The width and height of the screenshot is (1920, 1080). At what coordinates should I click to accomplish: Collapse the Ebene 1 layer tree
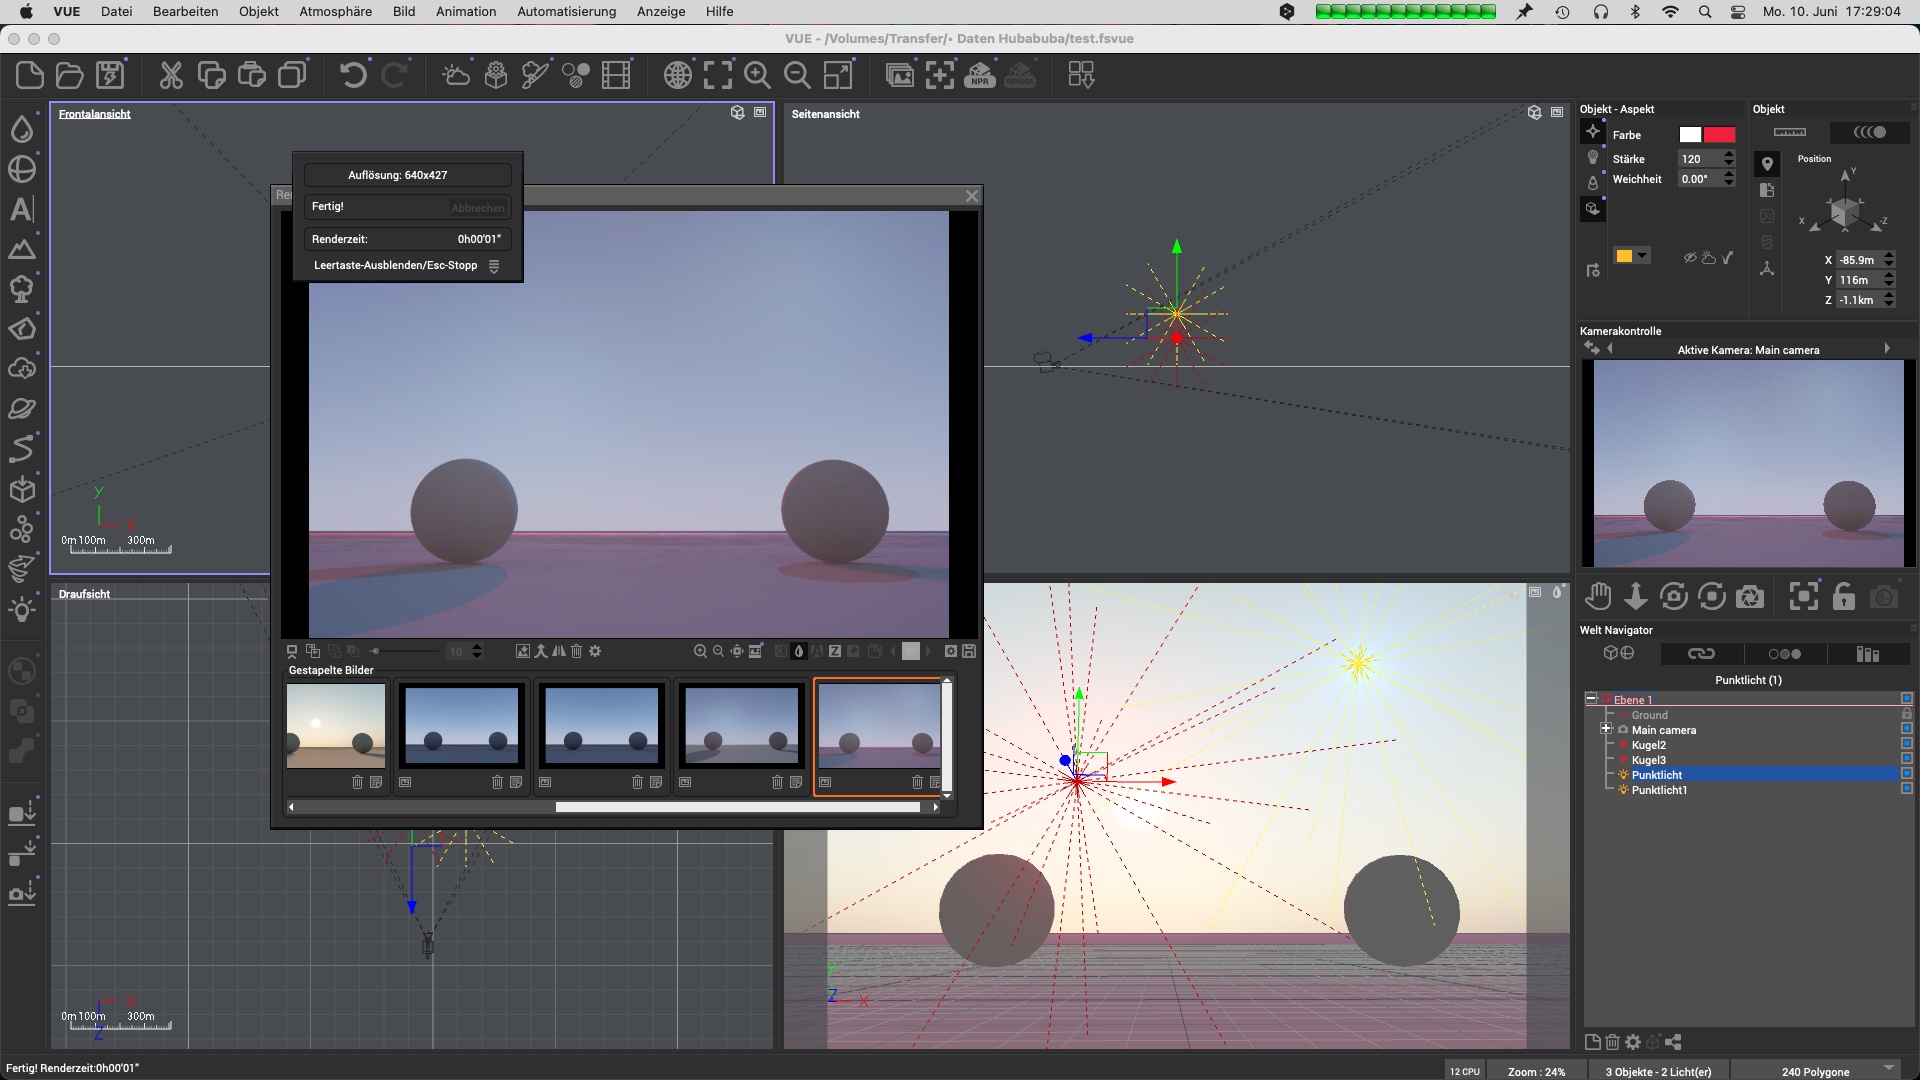(x=1591, y=699)
